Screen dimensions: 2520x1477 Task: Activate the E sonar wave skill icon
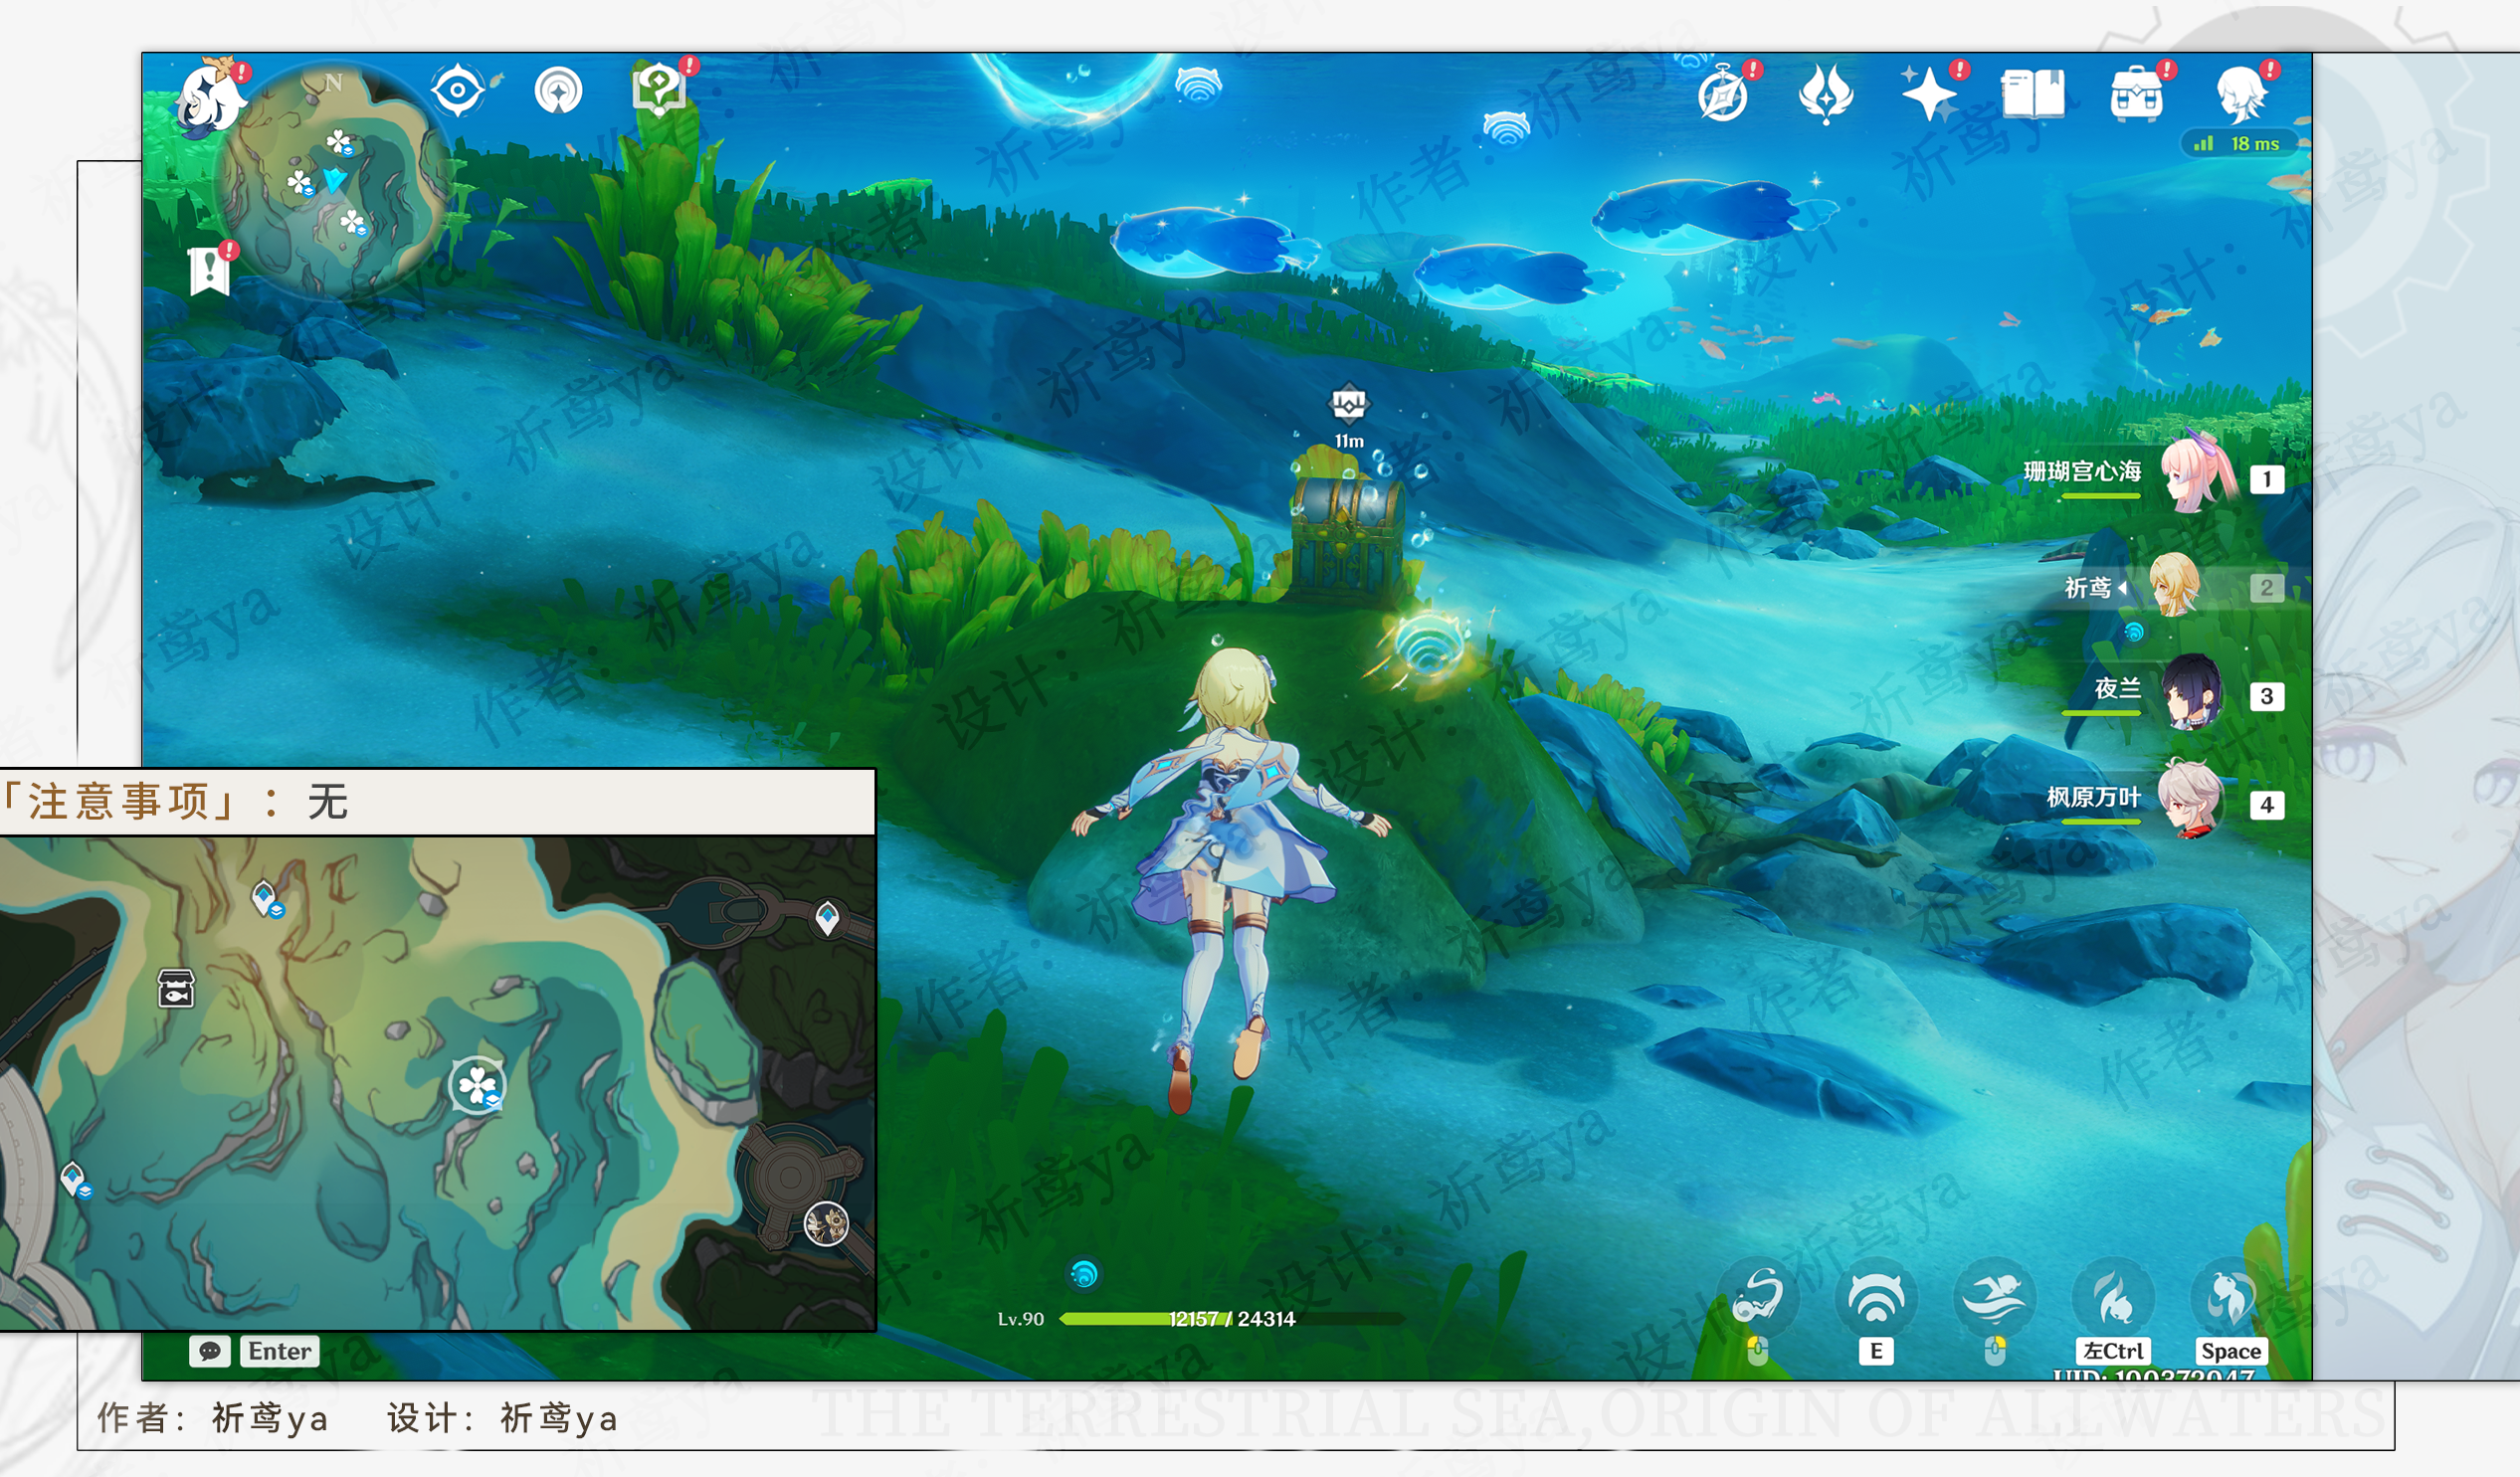(1876, 1298)
